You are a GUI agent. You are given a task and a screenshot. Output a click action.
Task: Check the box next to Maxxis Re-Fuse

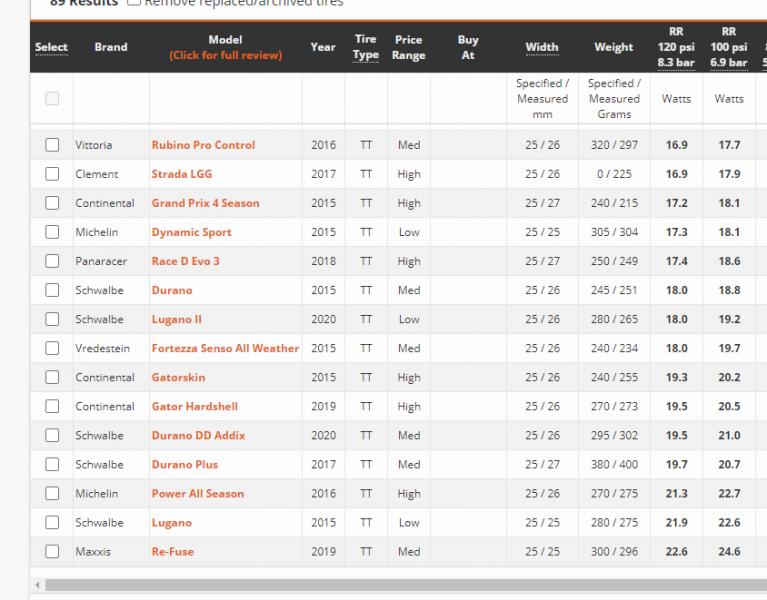[x=52, y=552]
